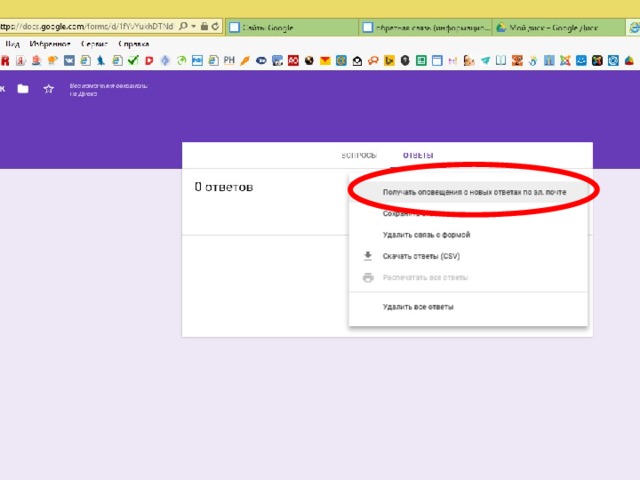Open the ОТВЕТЫ tab

418,155
